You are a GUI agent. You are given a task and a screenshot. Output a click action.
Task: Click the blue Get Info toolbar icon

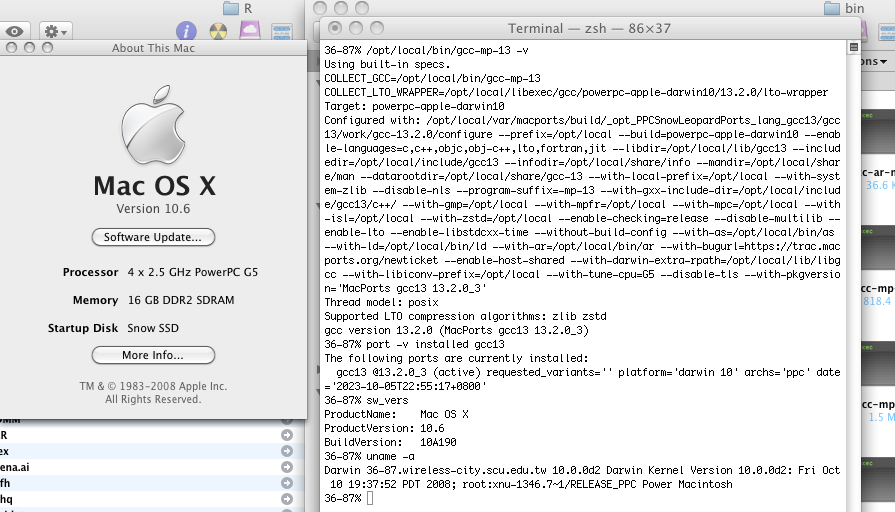tap(186, 31)
